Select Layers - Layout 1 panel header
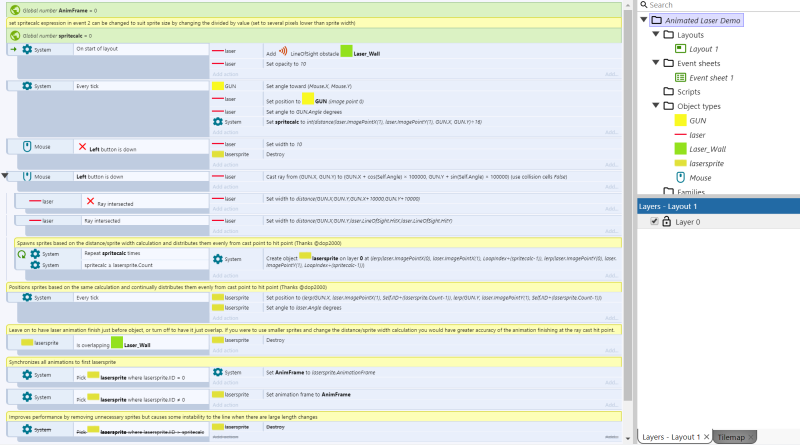Image resolution: width=800 pixels, height=446 pixels. (x=718, y=206)
